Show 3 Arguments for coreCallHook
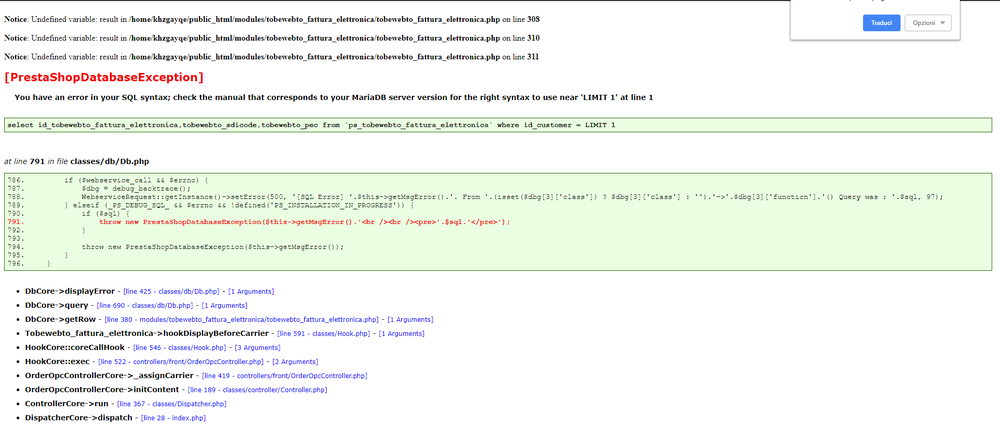This screenshot has height=438, width=1000. pos(258,347)
